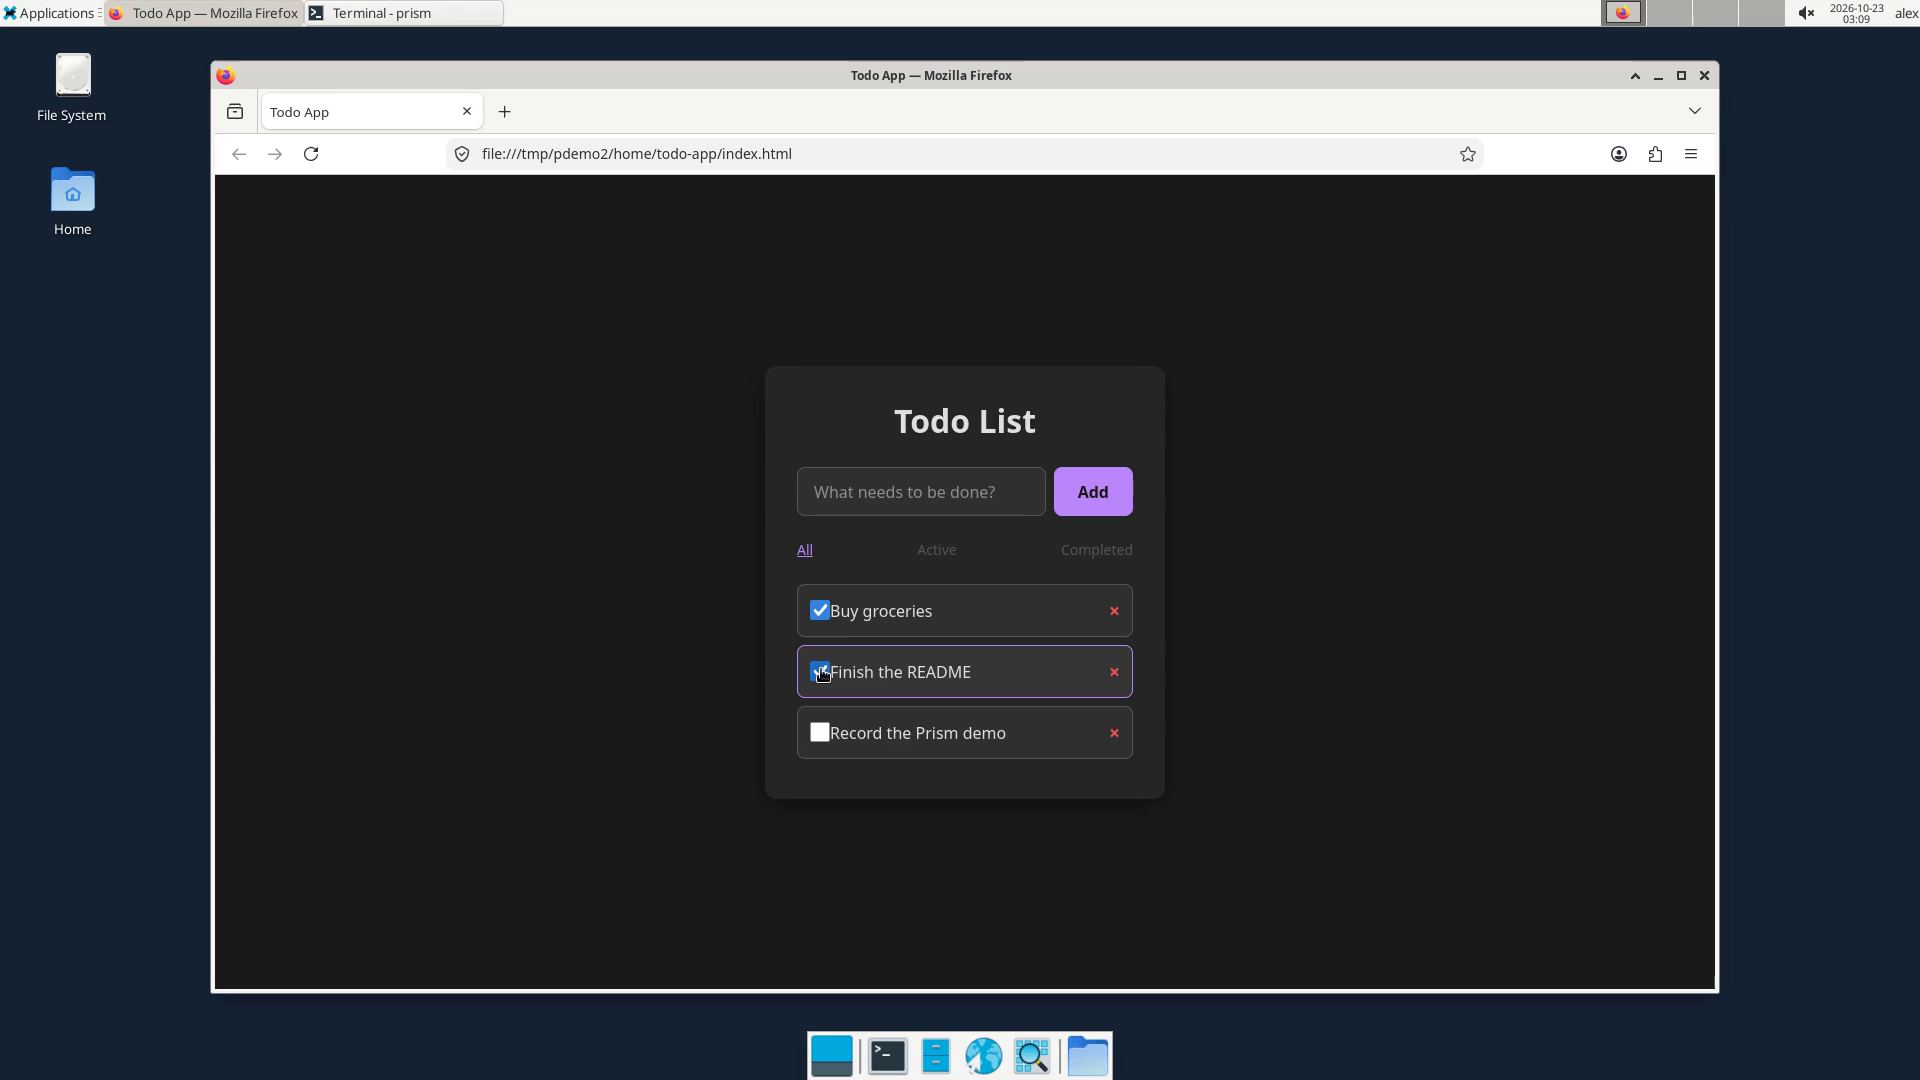
Task: Remove the Record the Prism demo item
Action: pyautogui.click(x=1114, y=733)
